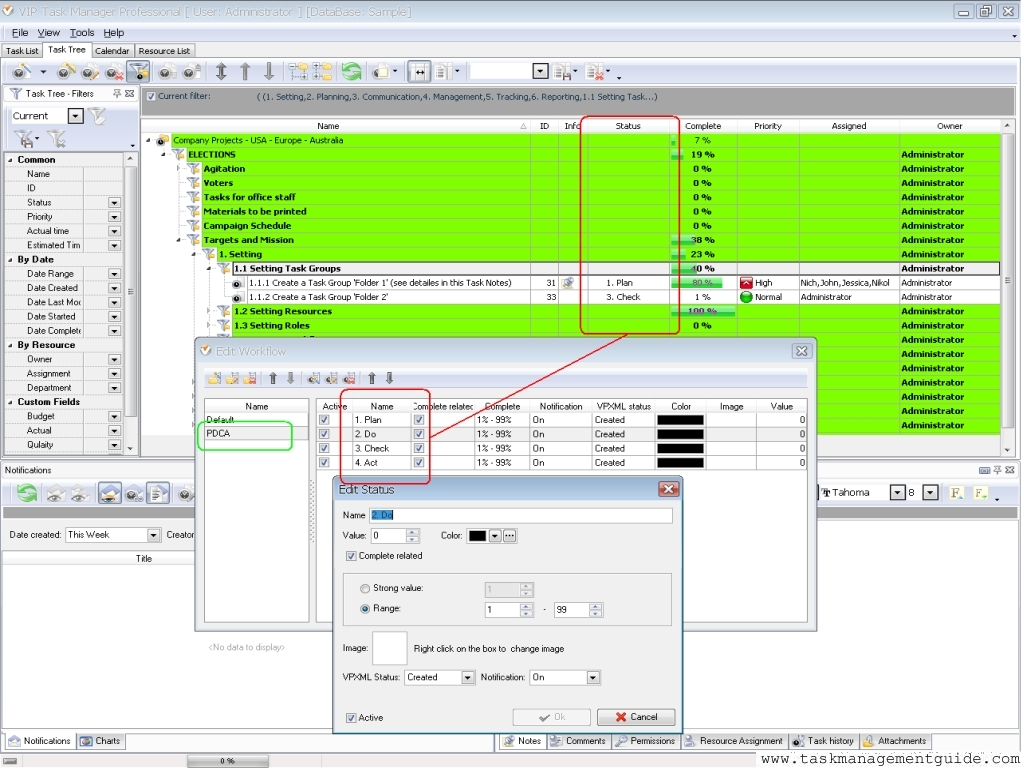Click the last down arrow in Edit Workflow toolbar

390,378
